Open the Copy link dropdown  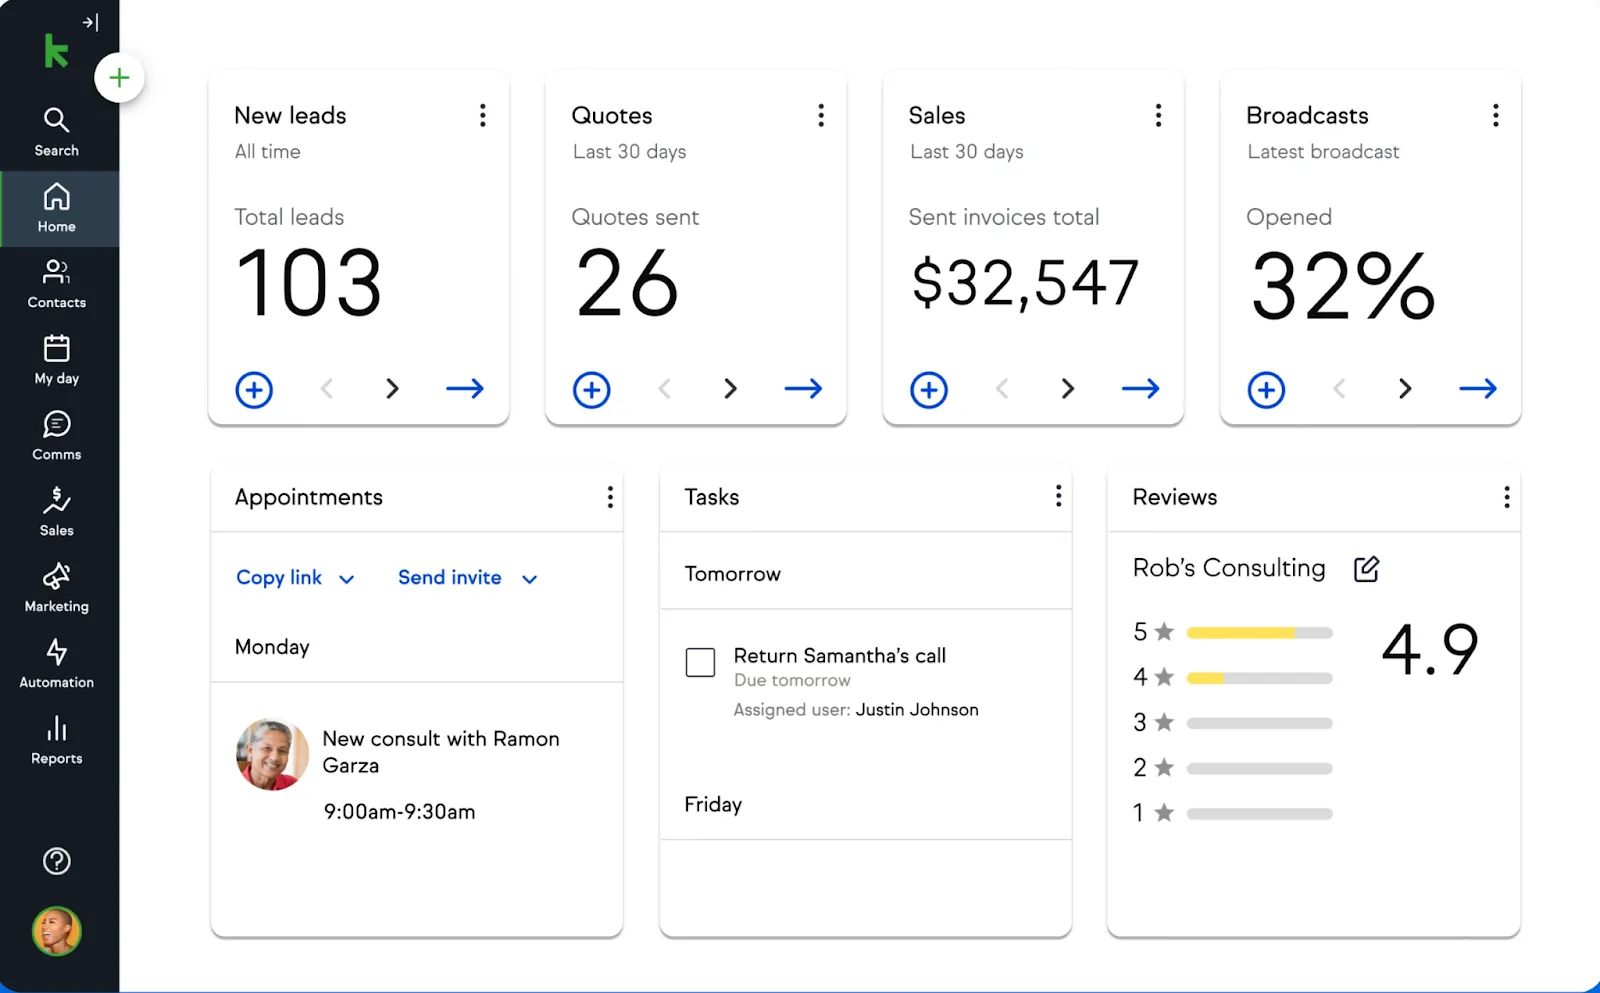pyautogui.click(x=295, y=578)
